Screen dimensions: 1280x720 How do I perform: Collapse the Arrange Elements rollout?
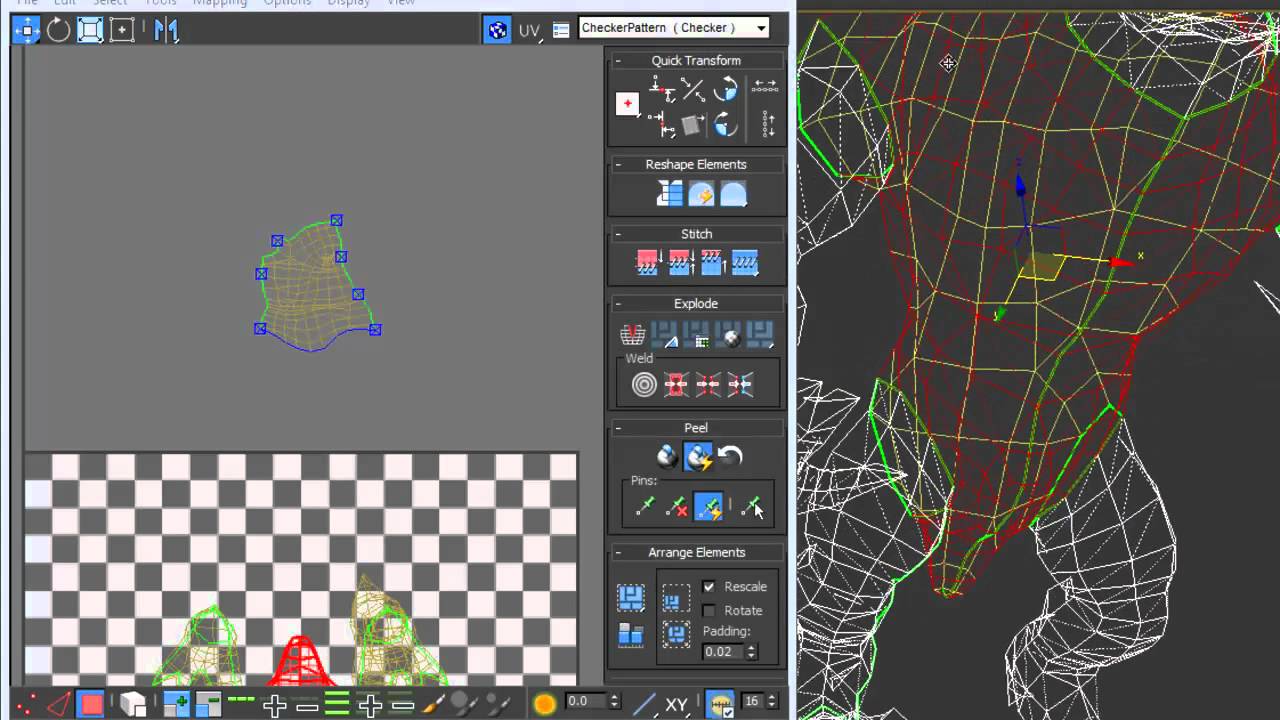click(618, 553)
